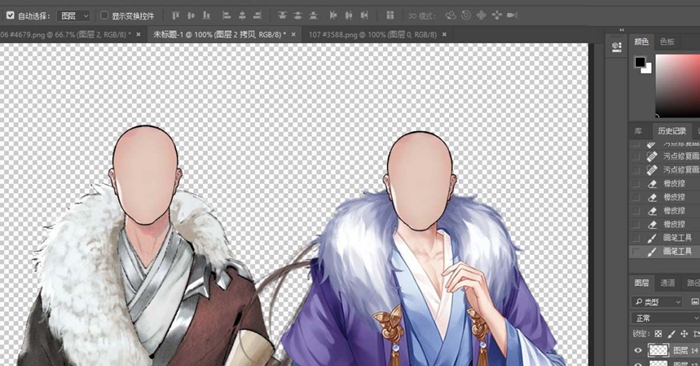
Task: Align bottom edges of layers
Action: [x=207, y=16]
